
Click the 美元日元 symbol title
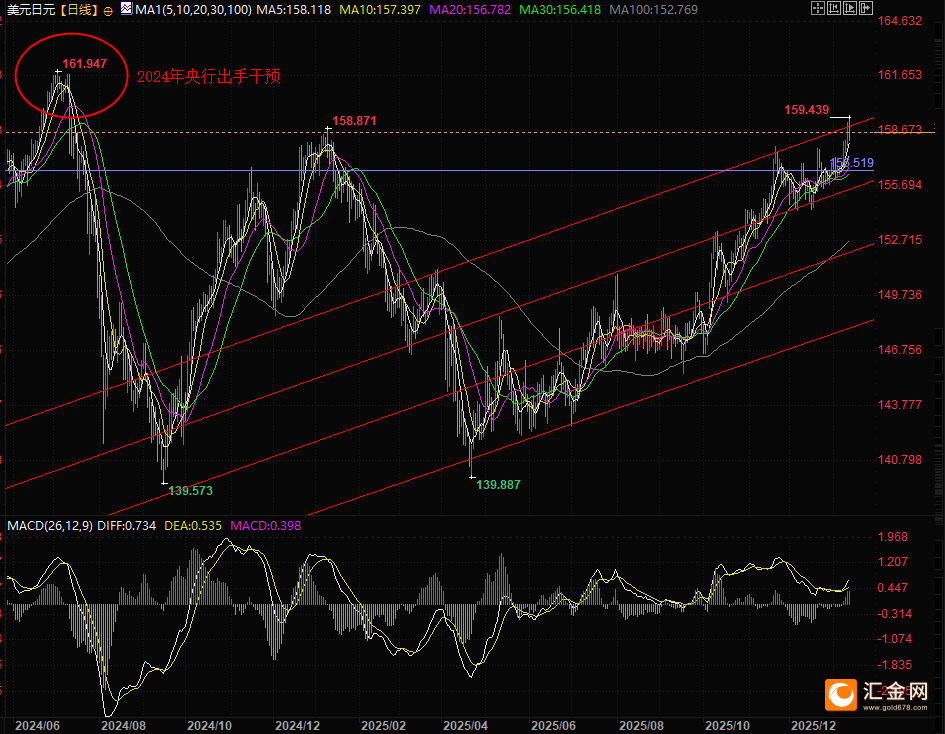[31, 10]
